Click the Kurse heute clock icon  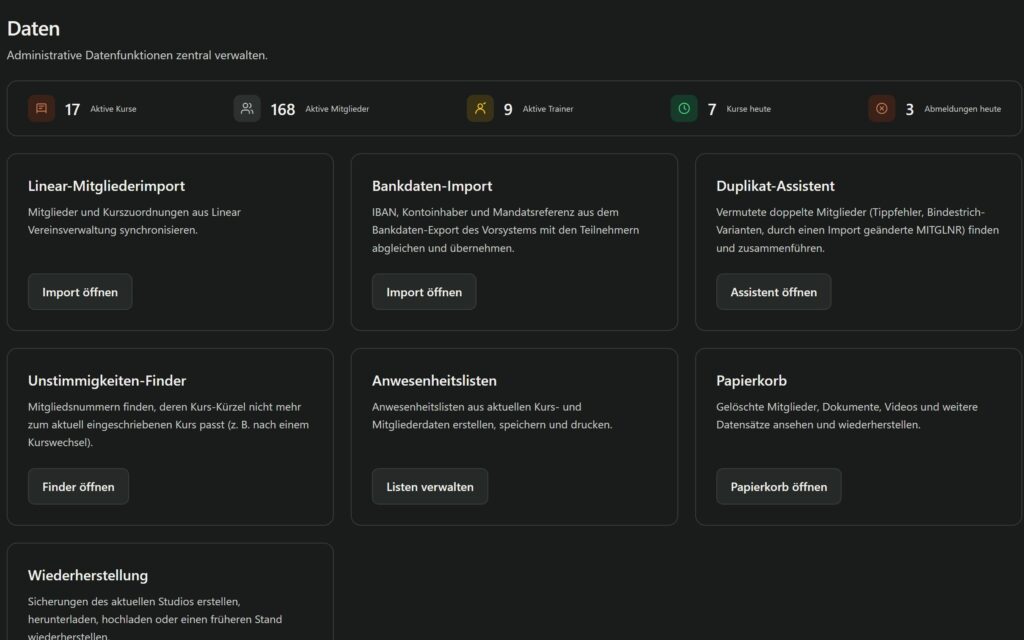(x=684, y=108)
